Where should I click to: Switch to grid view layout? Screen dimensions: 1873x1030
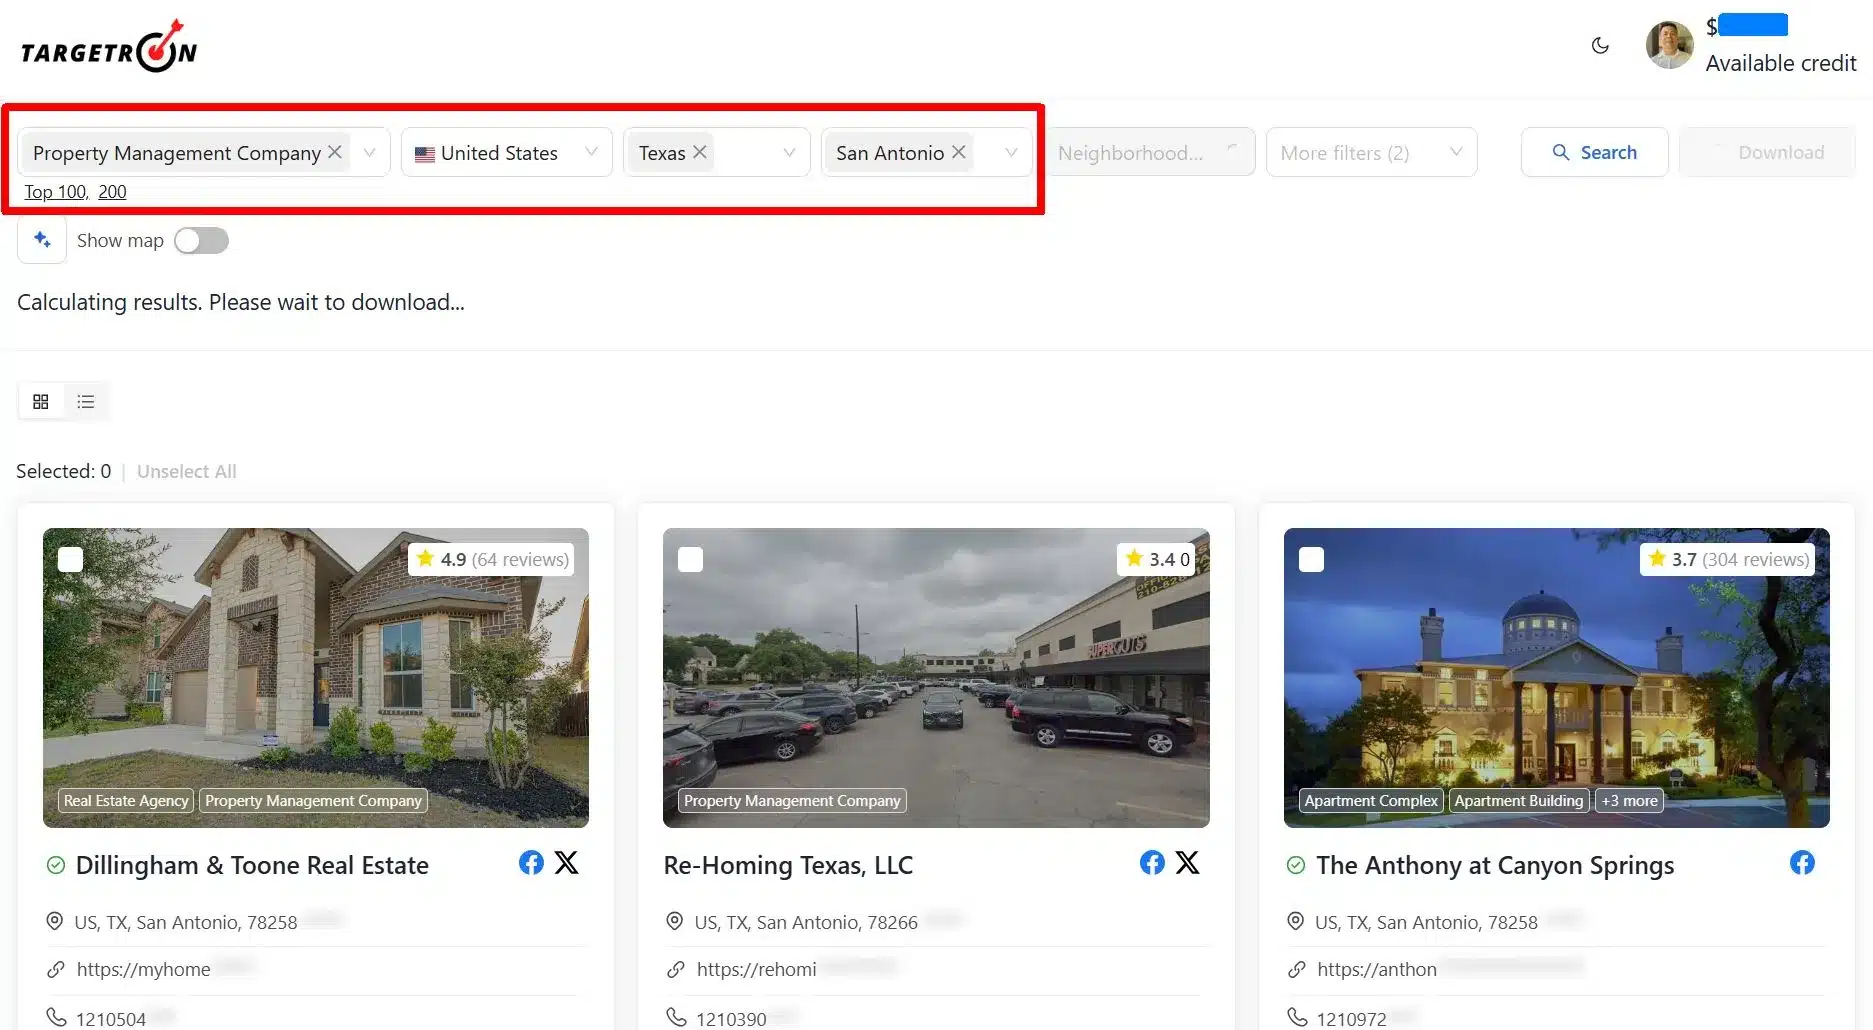(x=41, y=402)
